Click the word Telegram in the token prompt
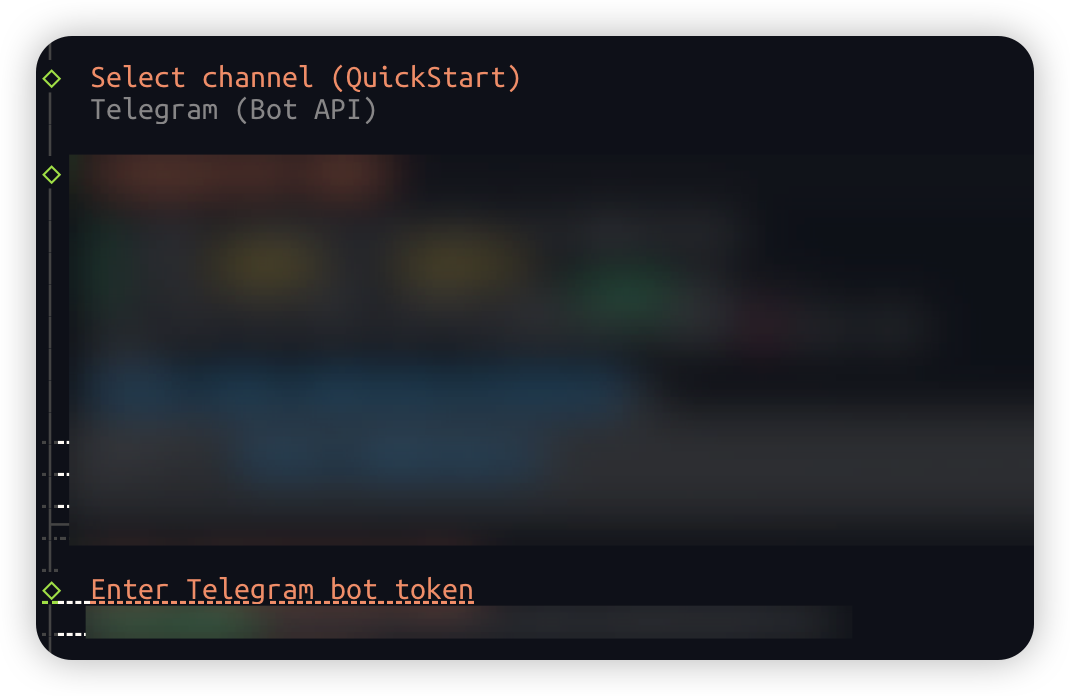1070x696 pixels. [250, 590]
